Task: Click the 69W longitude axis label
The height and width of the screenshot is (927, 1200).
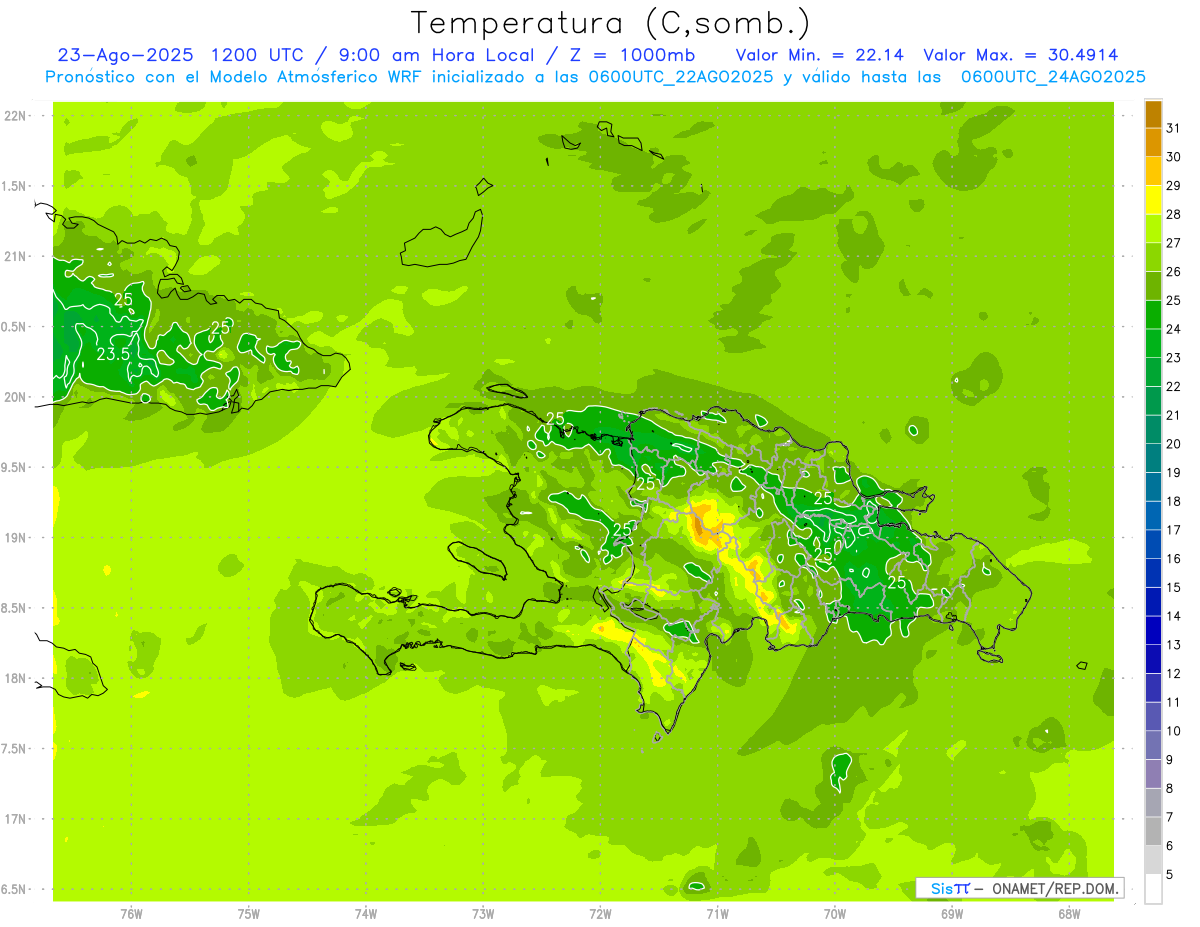Action: (x=952, y=914)
